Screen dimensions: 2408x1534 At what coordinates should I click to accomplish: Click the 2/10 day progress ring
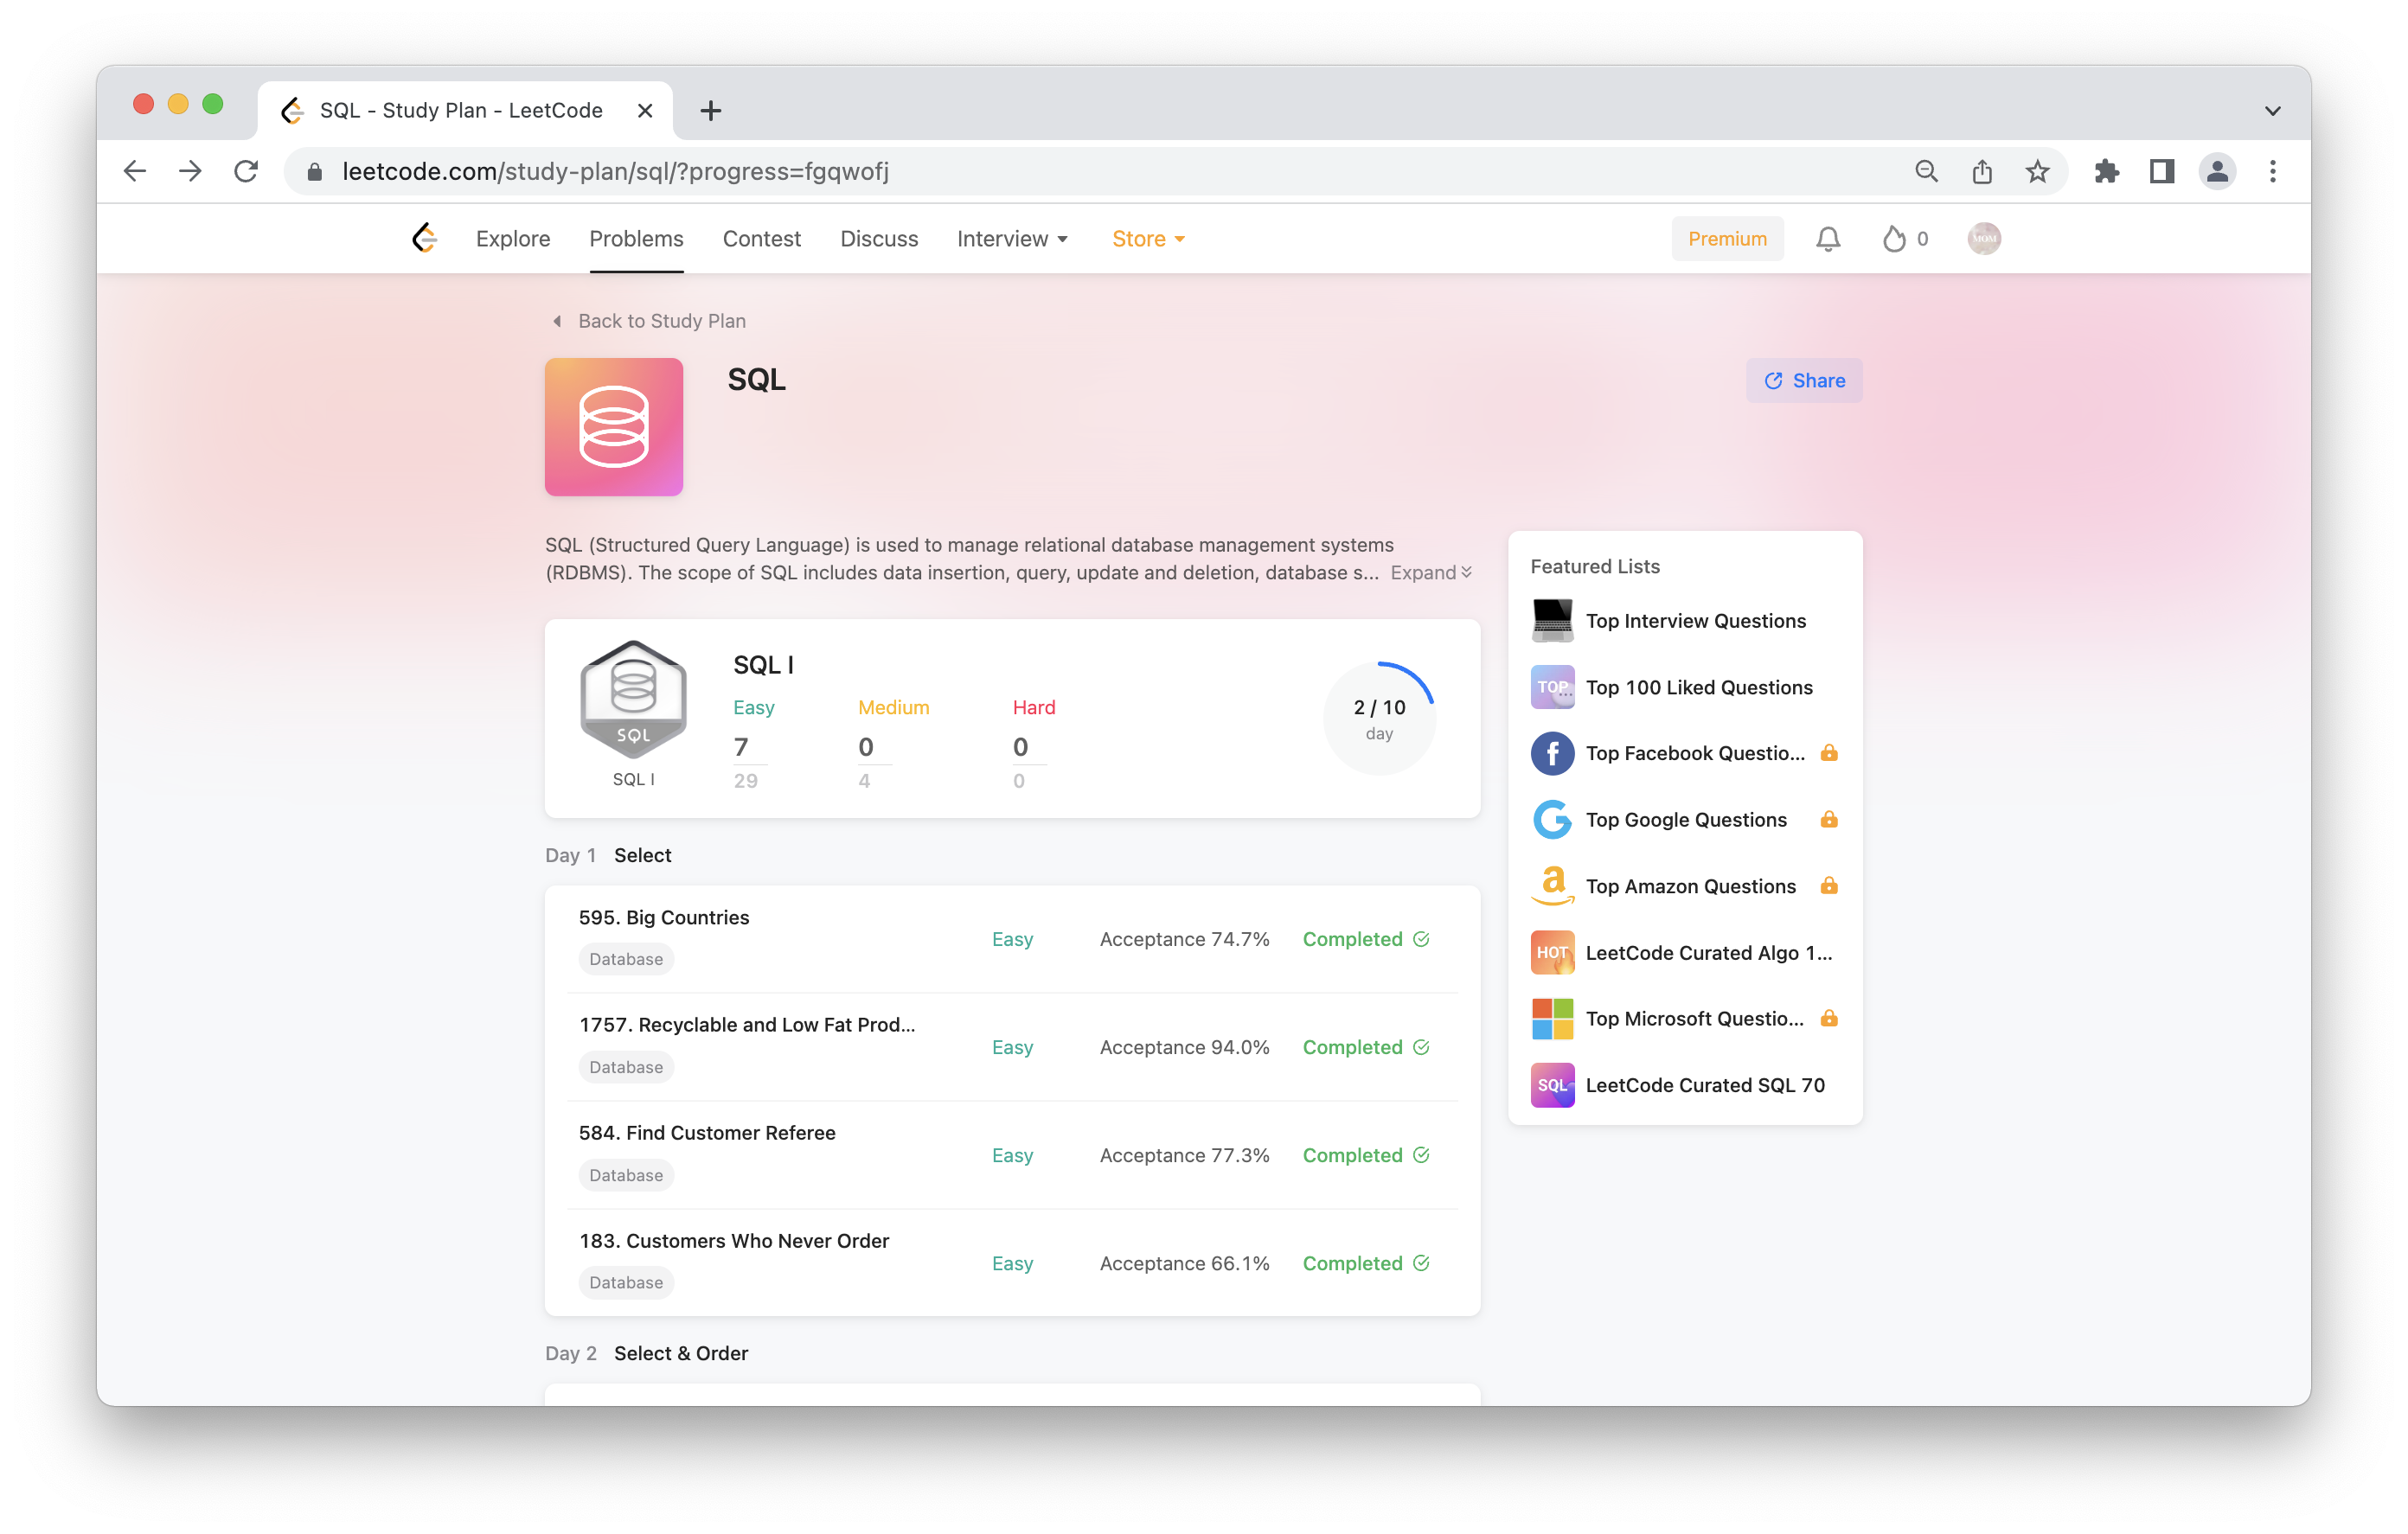pyautogui.click(x=1378, y=717)
